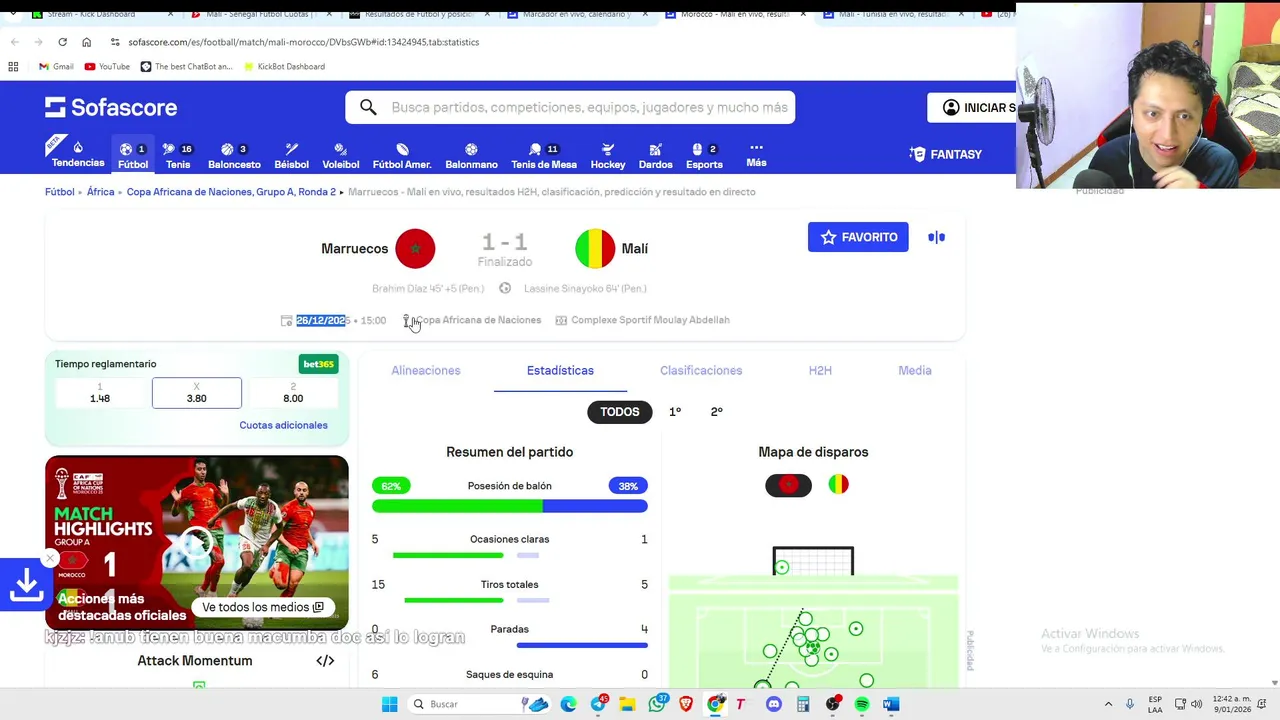Open Cuotas adicionales link

click(x=283, y=425)
